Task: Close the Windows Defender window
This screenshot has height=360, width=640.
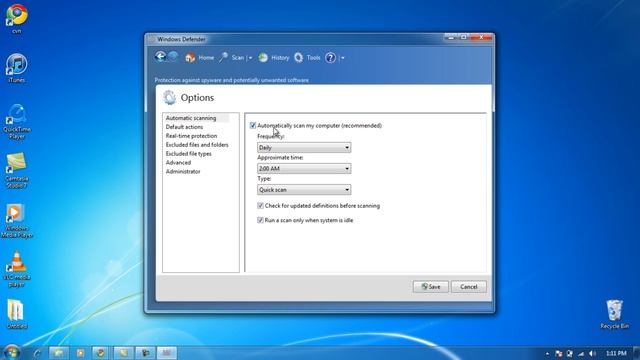Action: tap(481, 38)
